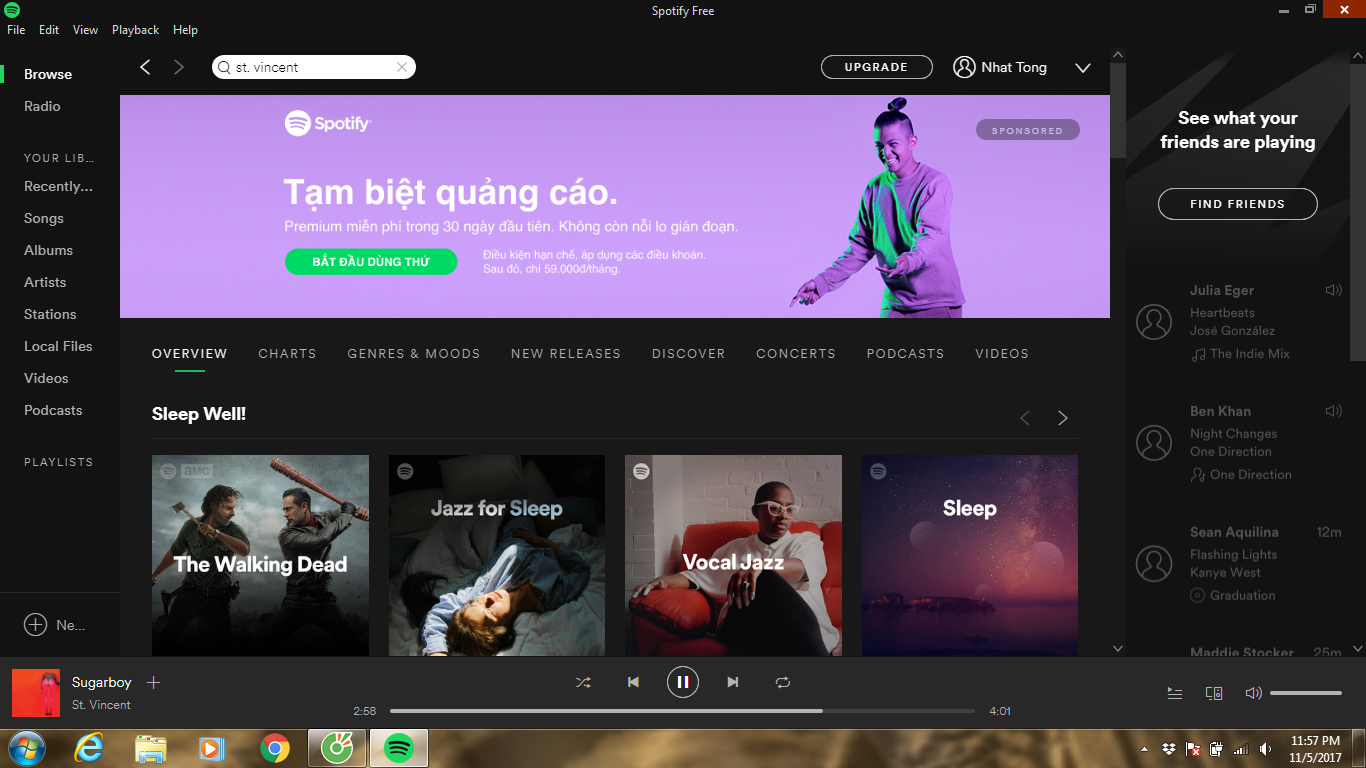Open the Jazz for Sleep playlist card

[497, 556]
